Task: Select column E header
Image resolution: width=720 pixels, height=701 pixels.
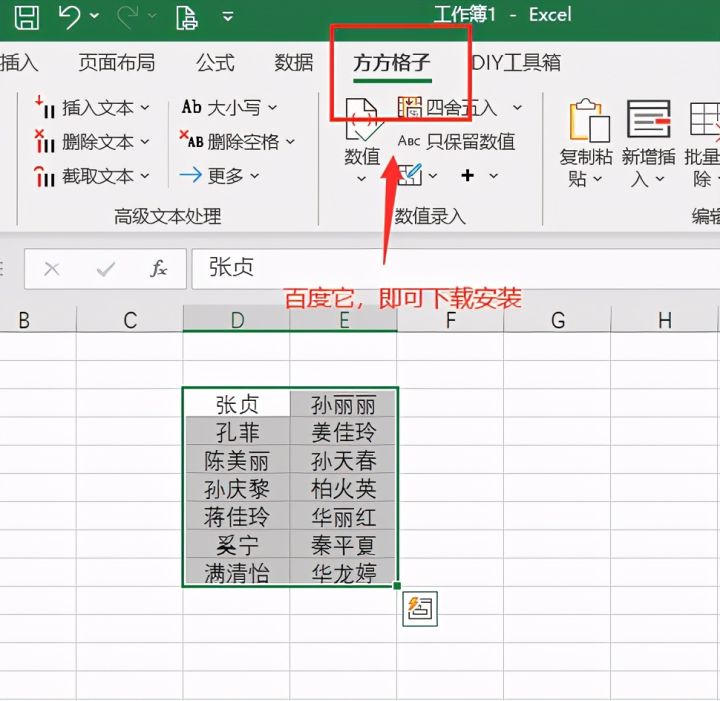Action: click(343, 320)
